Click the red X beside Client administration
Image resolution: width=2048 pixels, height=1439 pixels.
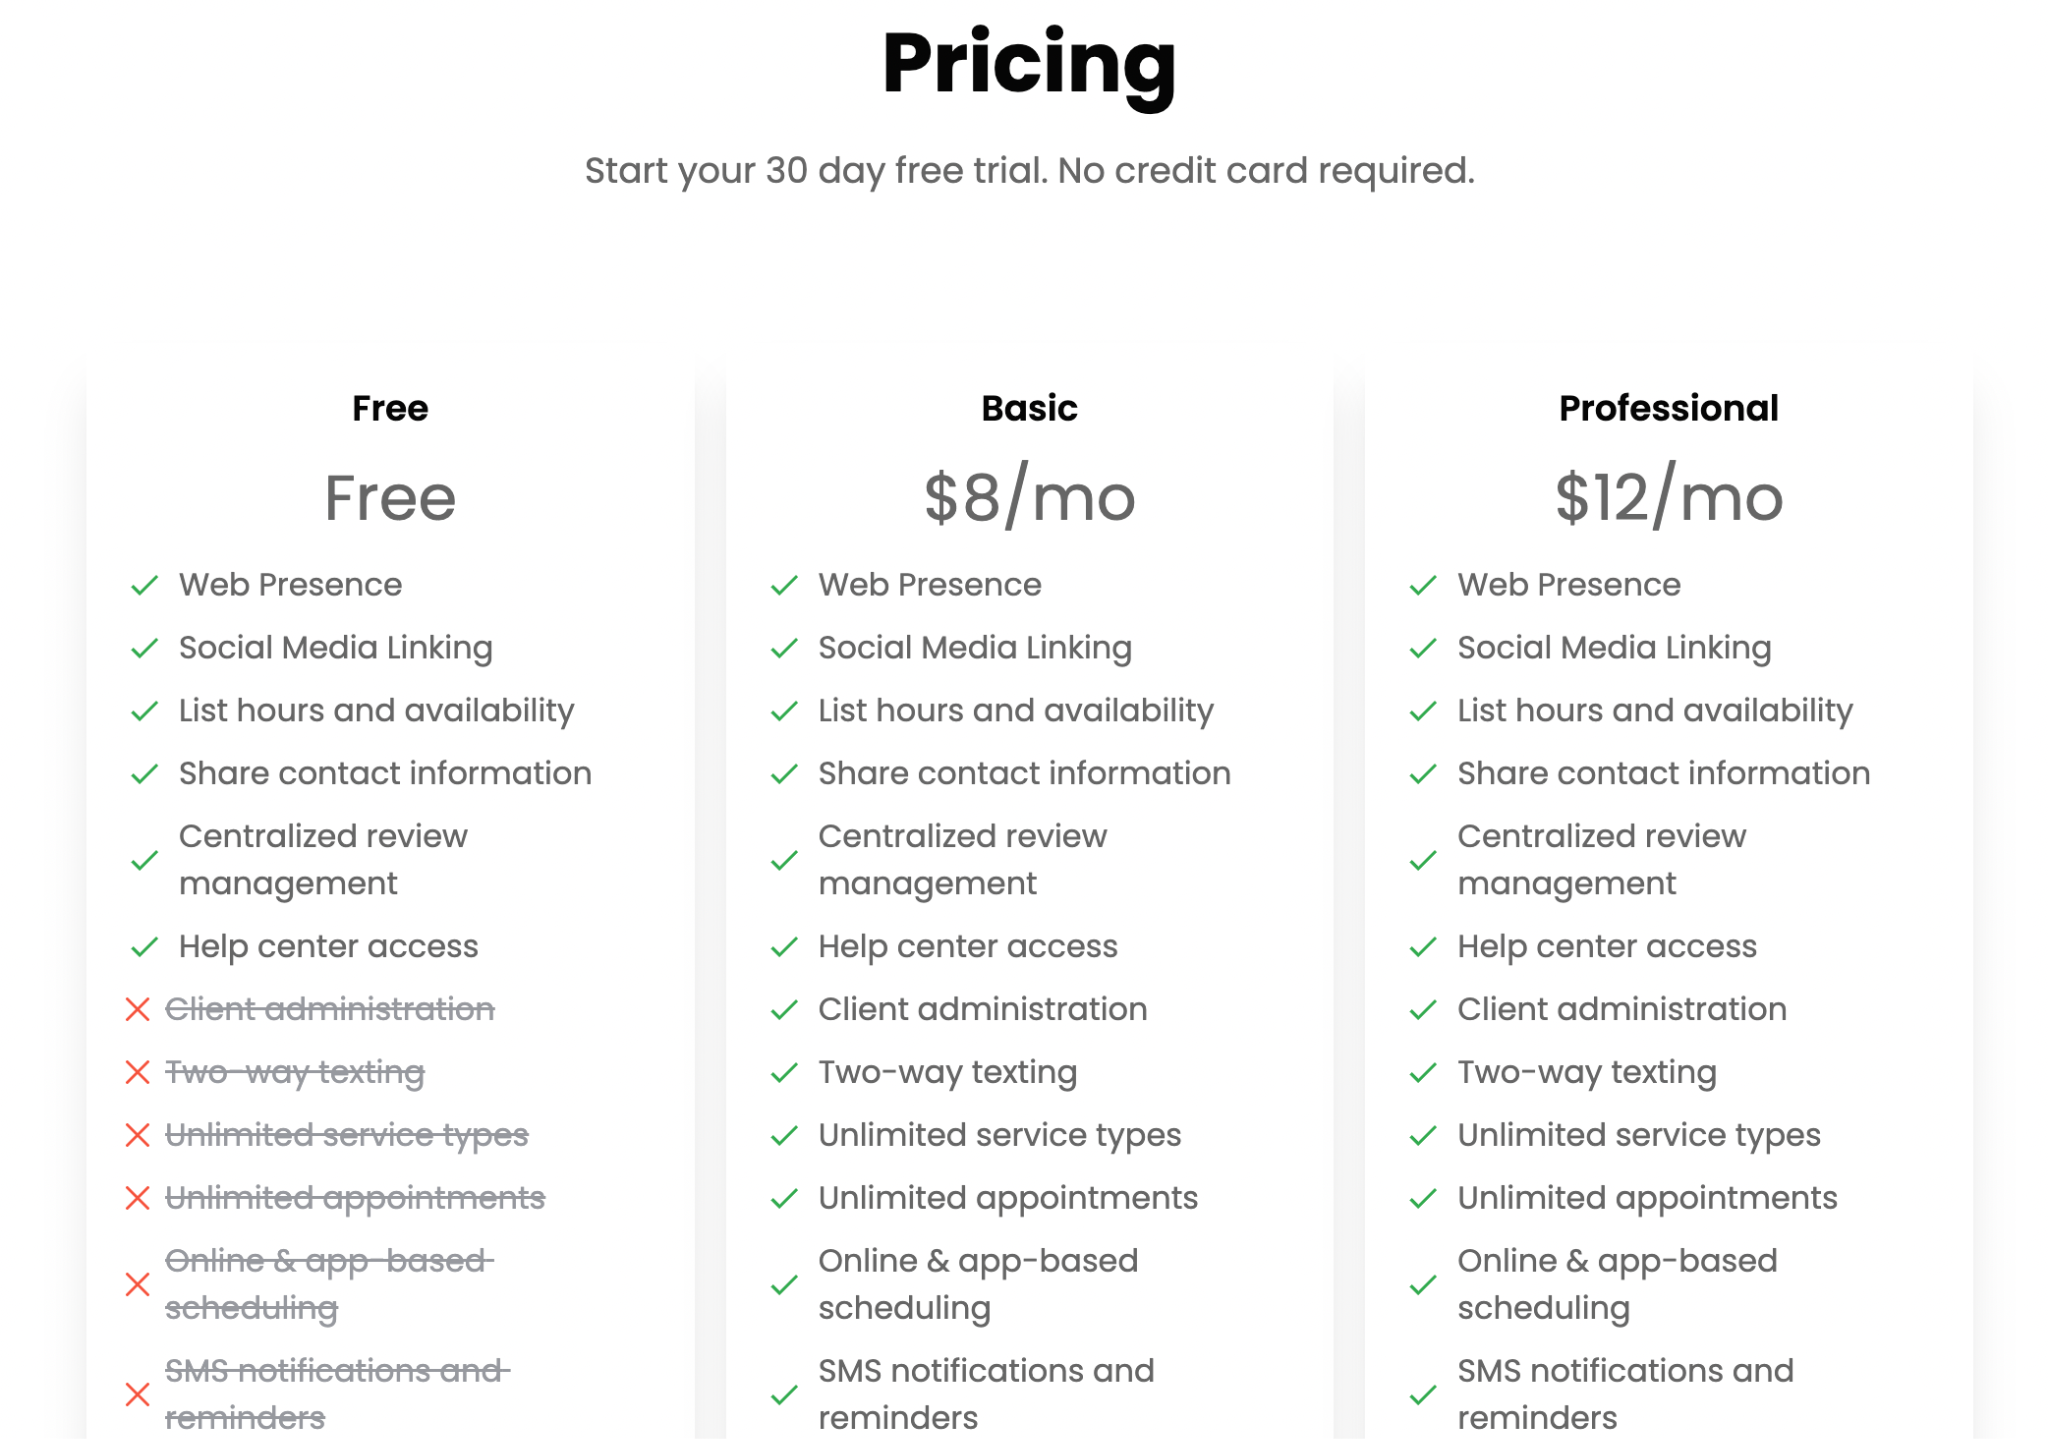click(138, 1010)
